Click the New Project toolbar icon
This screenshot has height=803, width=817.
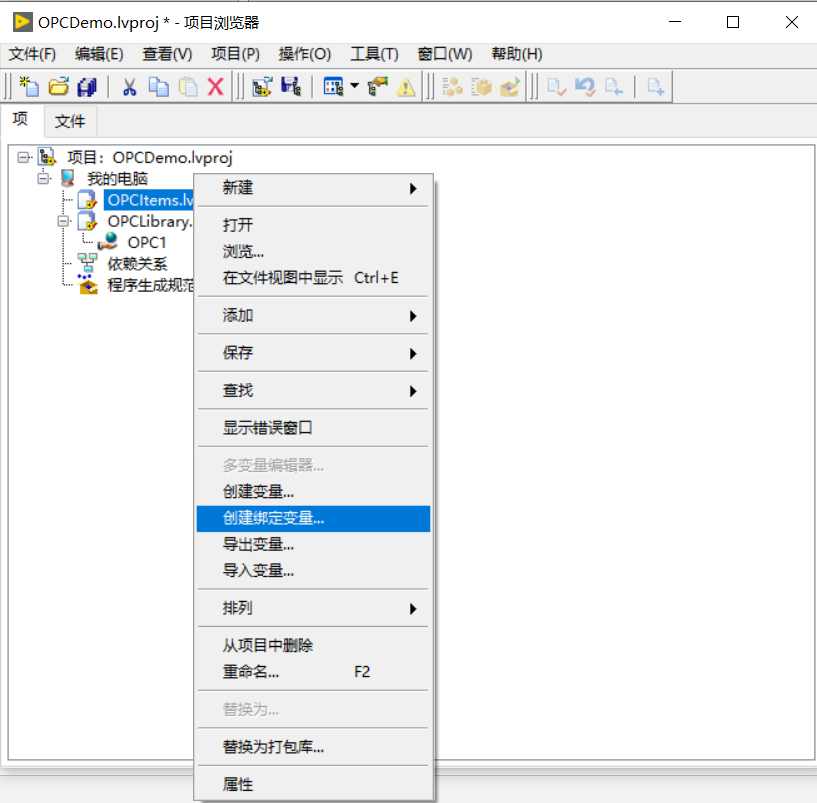[x=29, y=86]
